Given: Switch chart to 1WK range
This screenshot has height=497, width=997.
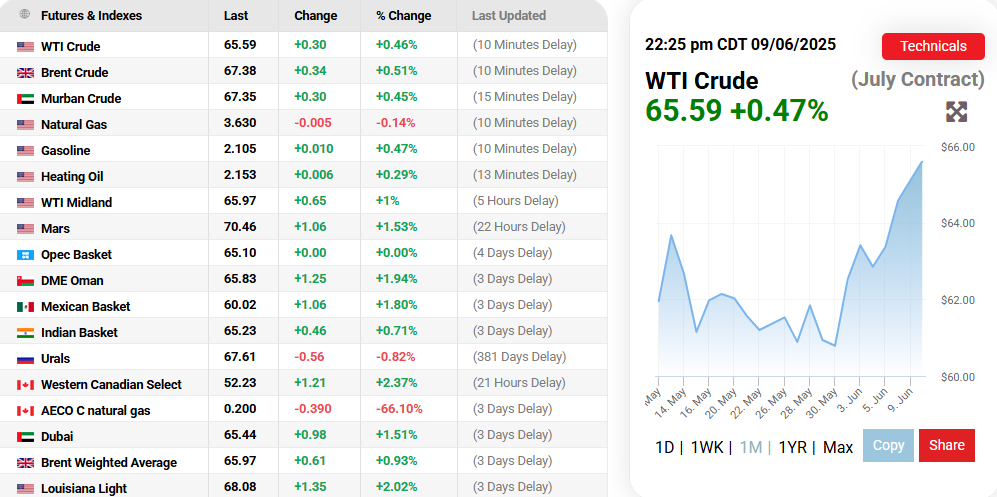Looking at the screenshot, I should (707, 447).
